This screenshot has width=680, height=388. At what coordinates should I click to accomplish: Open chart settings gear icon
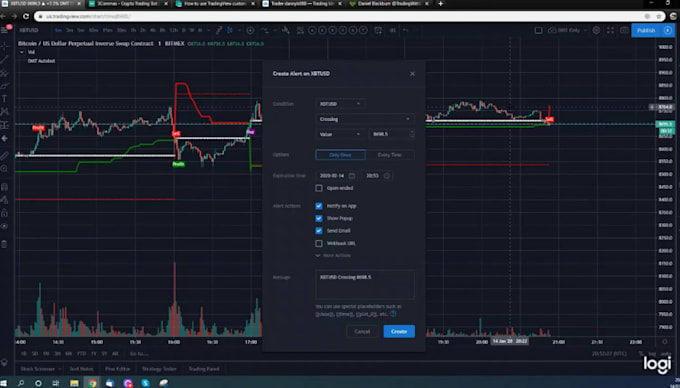(596, 30)
